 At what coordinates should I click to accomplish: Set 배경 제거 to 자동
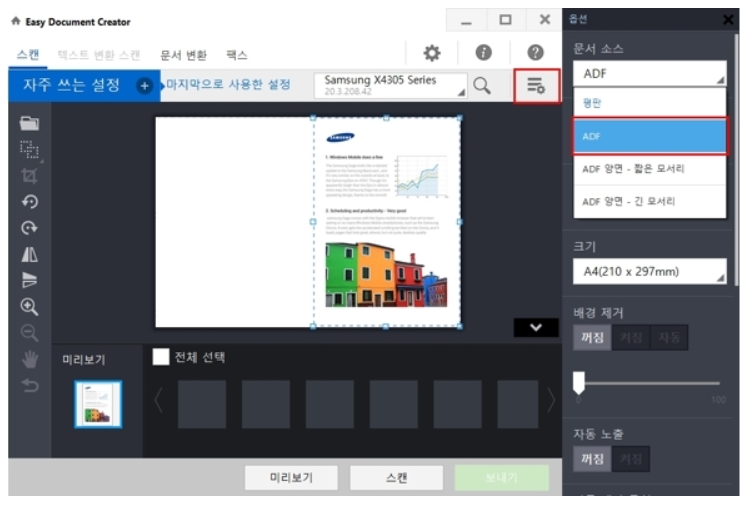coord(669,338)
